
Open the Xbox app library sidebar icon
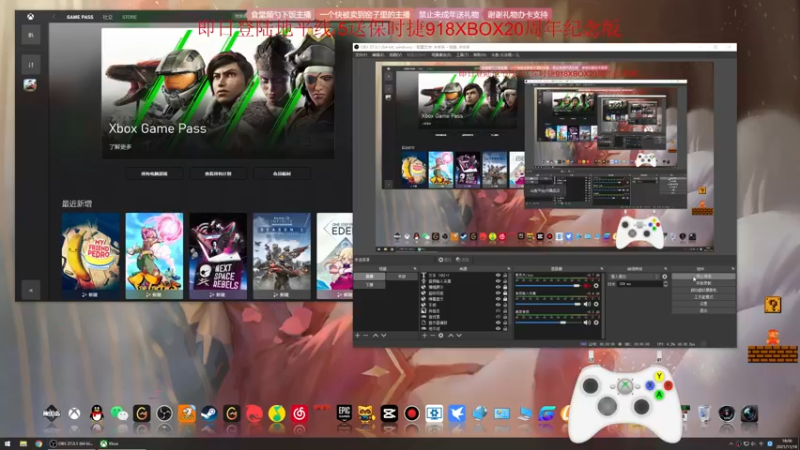tap(31, 35)
